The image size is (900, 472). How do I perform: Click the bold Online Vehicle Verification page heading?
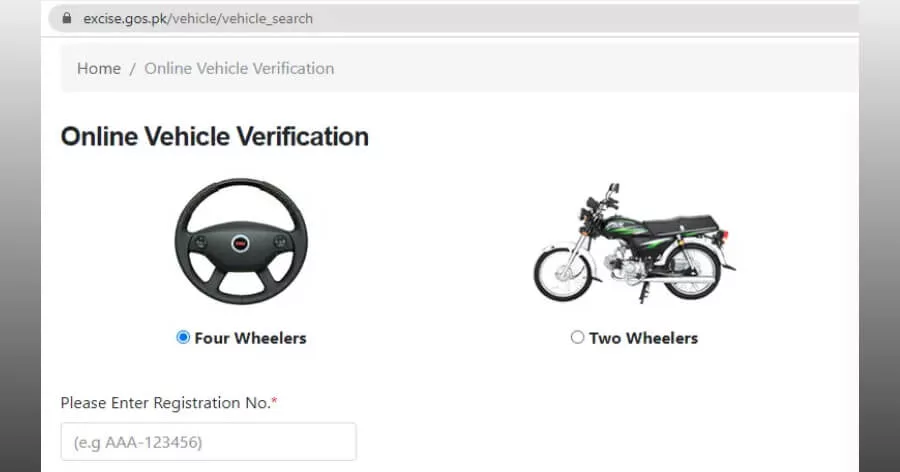215,137
